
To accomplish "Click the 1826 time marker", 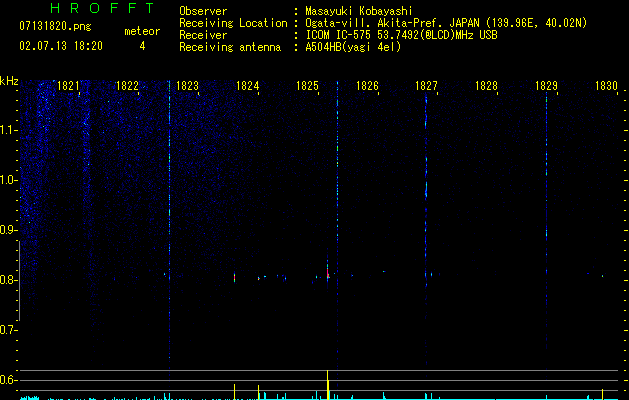I will pos(367,86).
